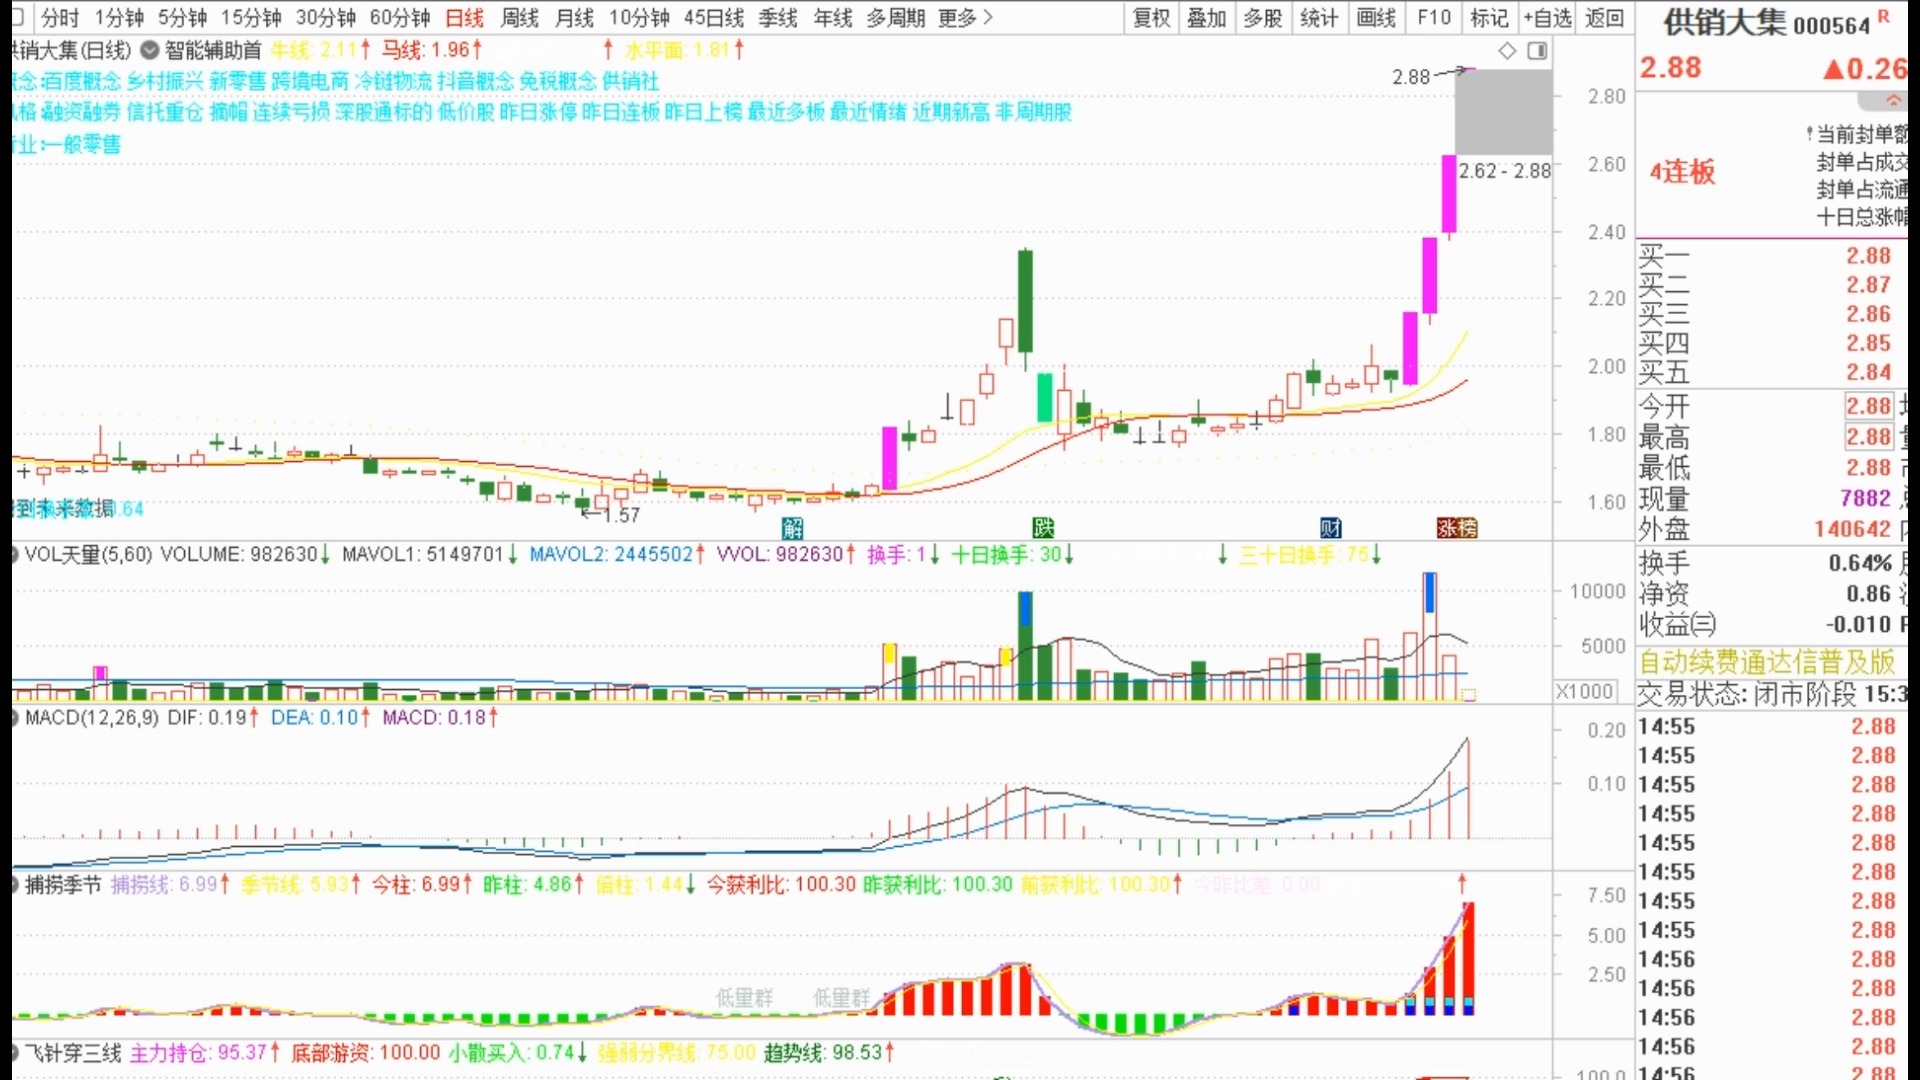Open MACD indicator settings circle
The image size is (1920, 1080).
point(15,717)
